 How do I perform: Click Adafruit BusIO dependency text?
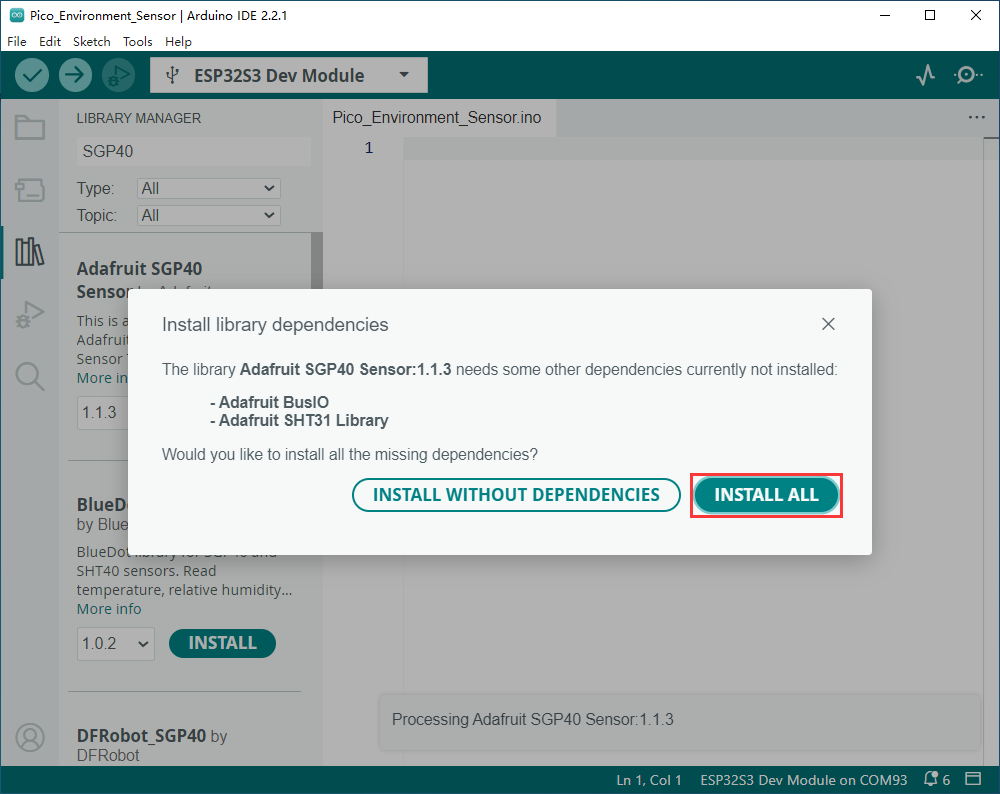[274, 402]
